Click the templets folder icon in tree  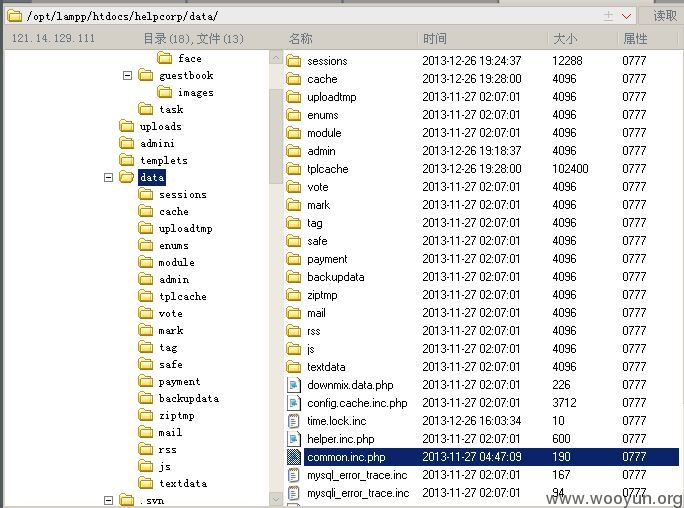point(127,160)
